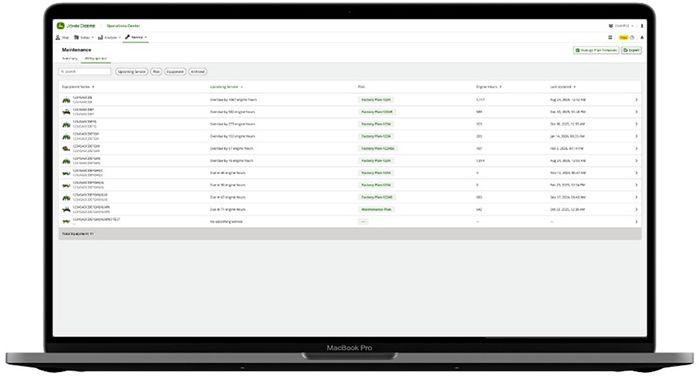Image resolution: width=700 pixels, height=381 pixels.
Task: Open chevron of No upcoming service row
Action: (x=636, y=222)
